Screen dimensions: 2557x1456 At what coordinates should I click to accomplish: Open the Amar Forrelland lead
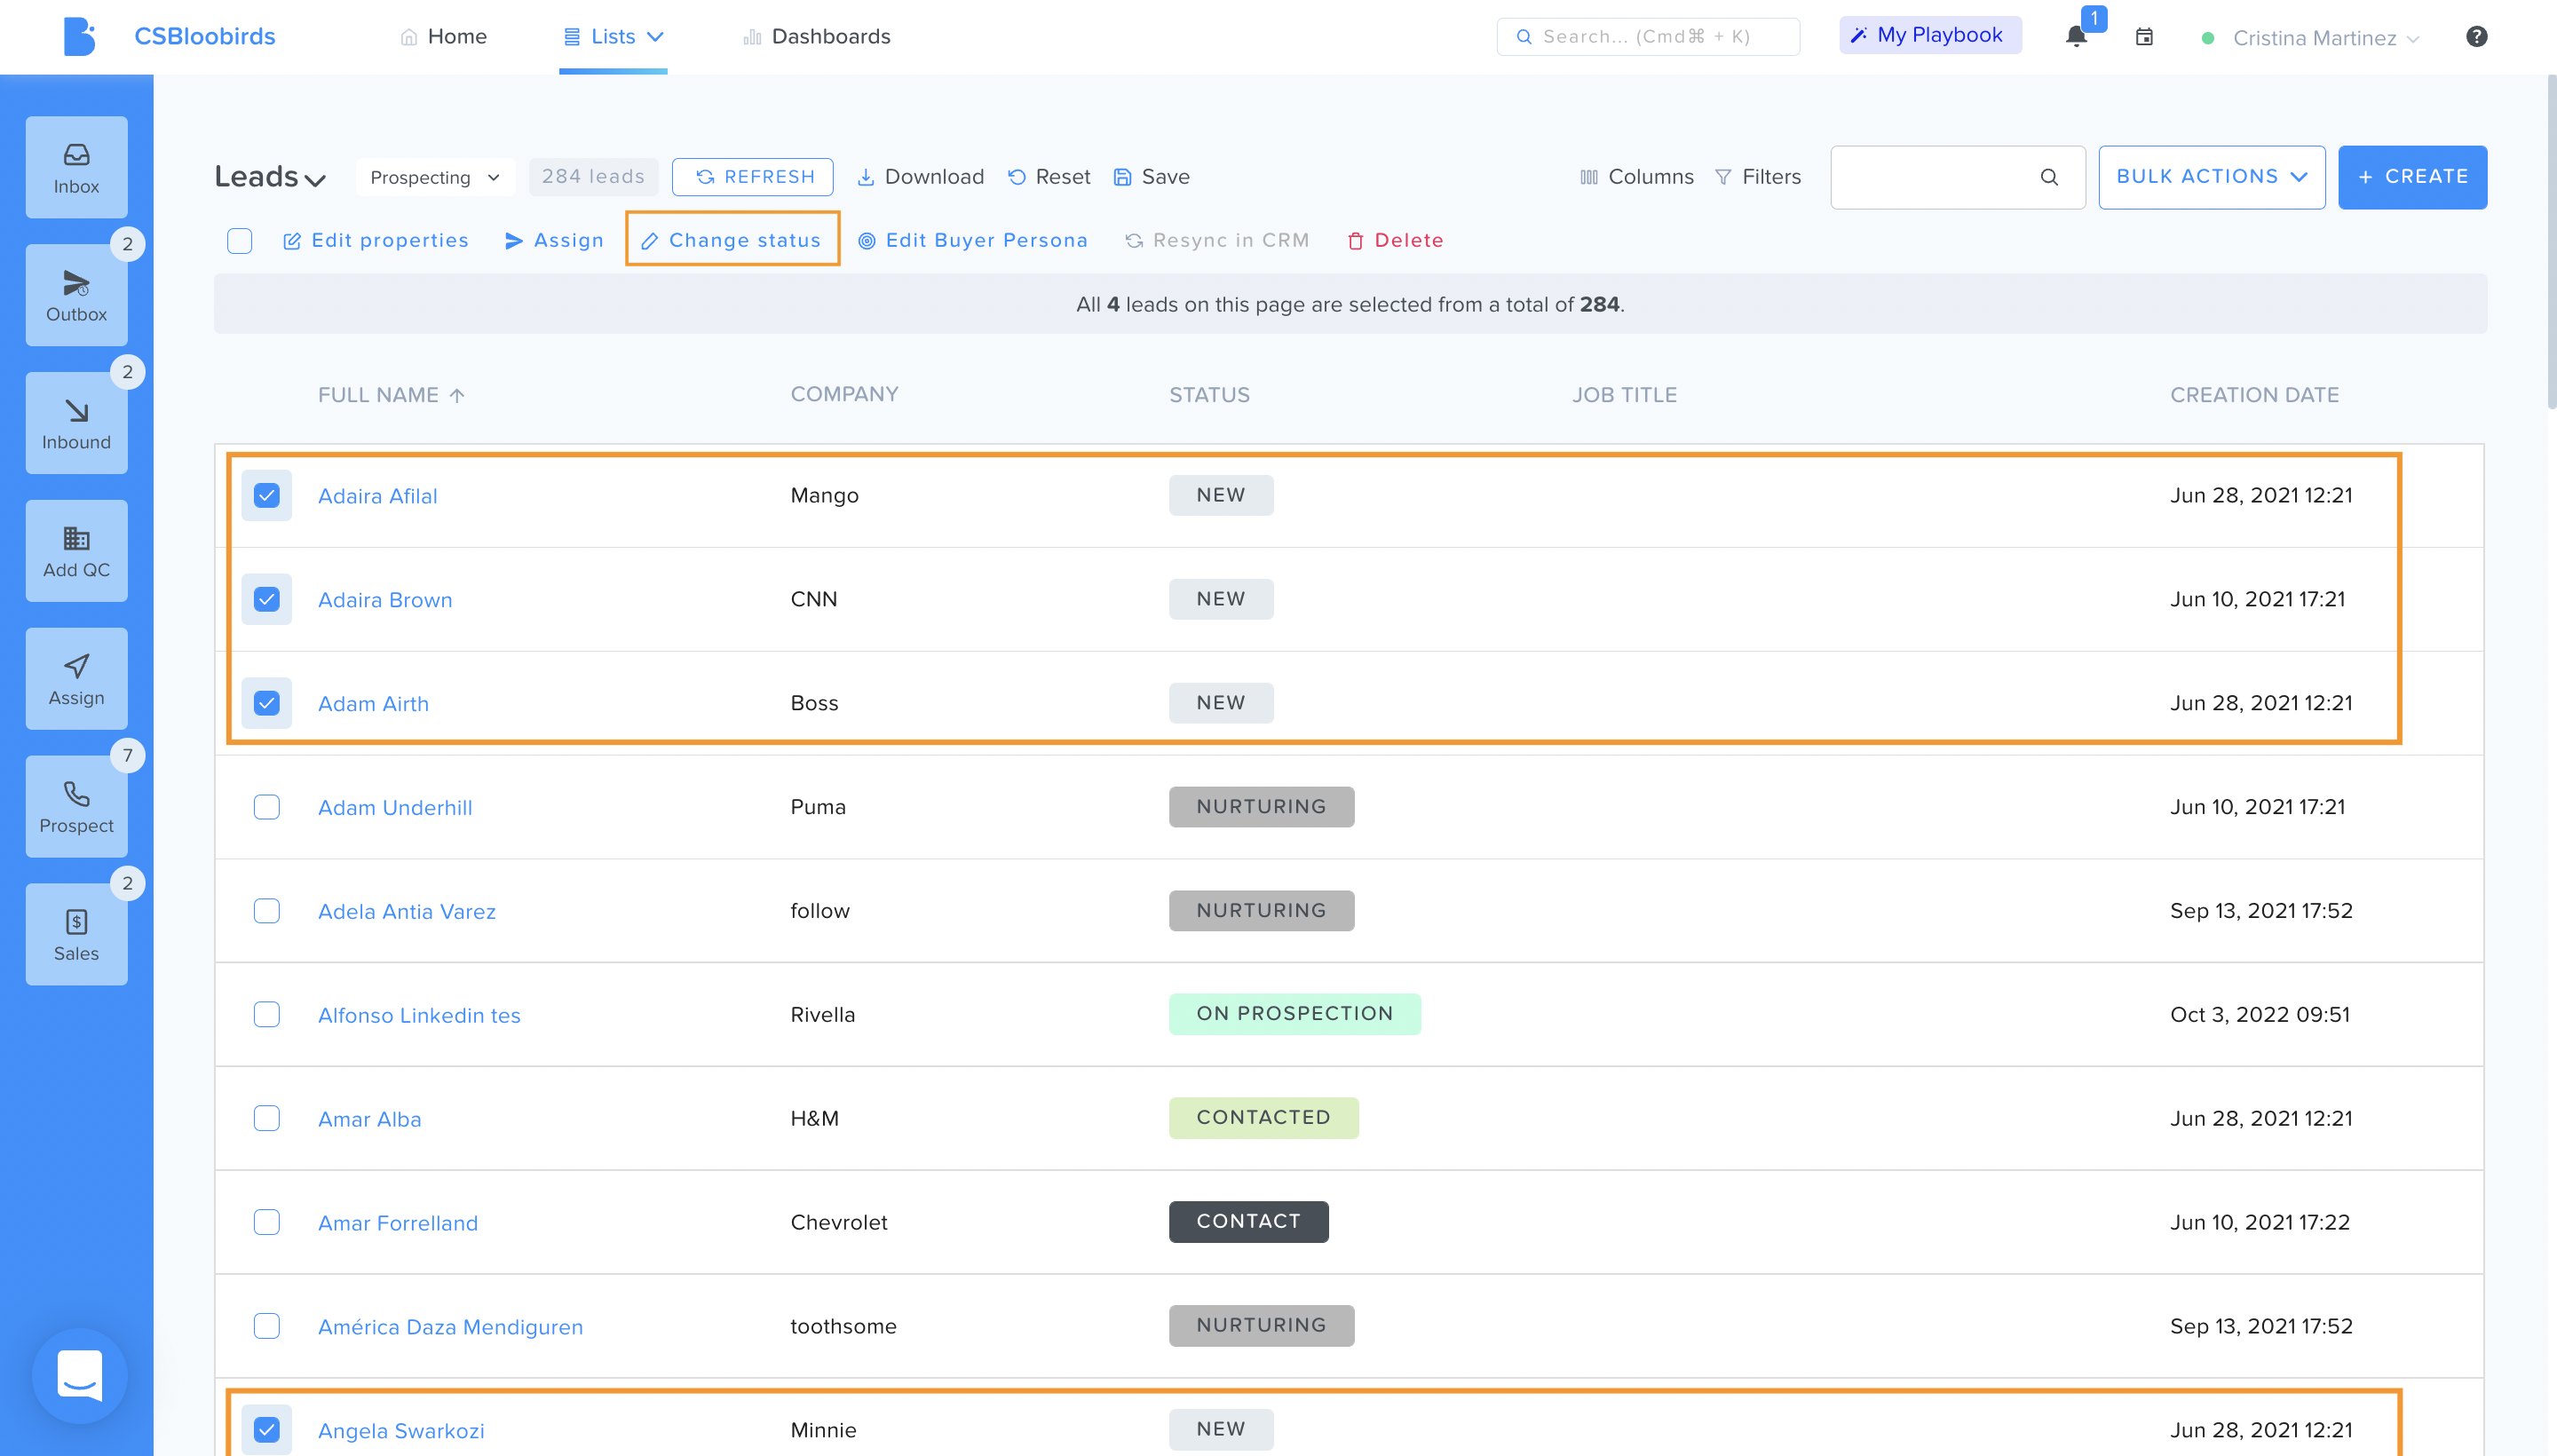point(398,1223)
